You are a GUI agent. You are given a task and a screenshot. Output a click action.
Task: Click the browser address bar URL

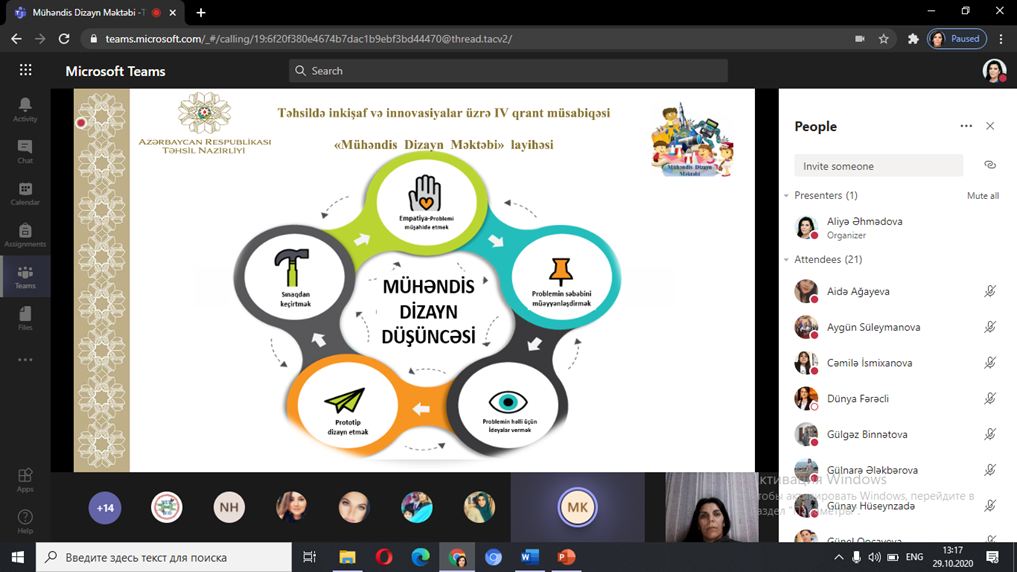309,39
